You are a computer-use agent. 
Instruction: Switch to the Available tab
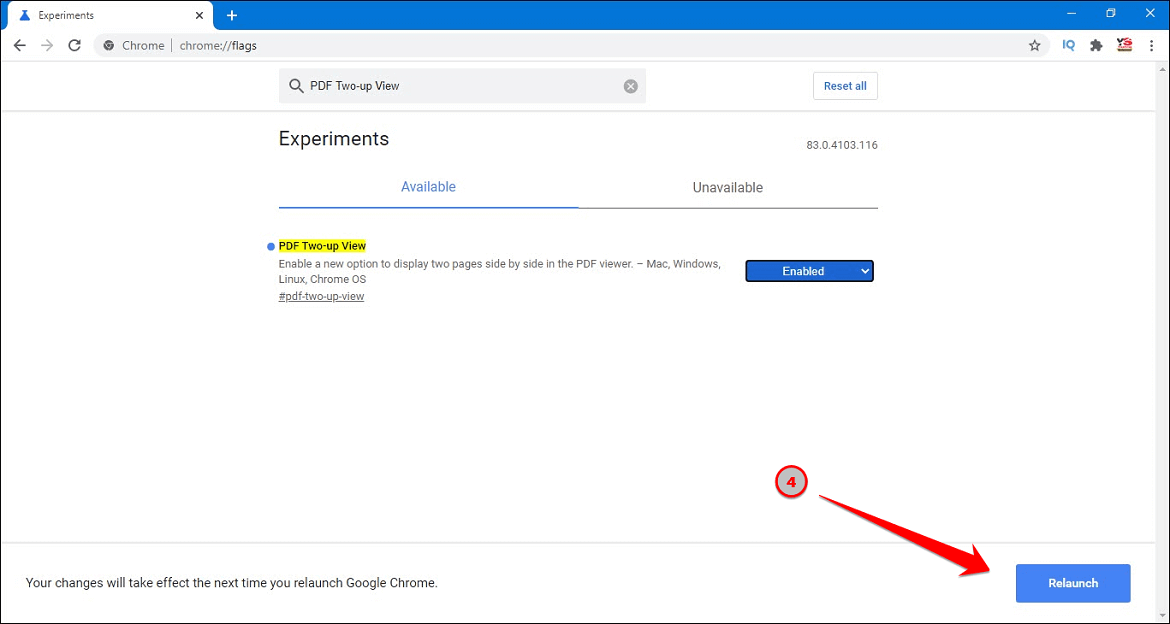click(428, 187)
